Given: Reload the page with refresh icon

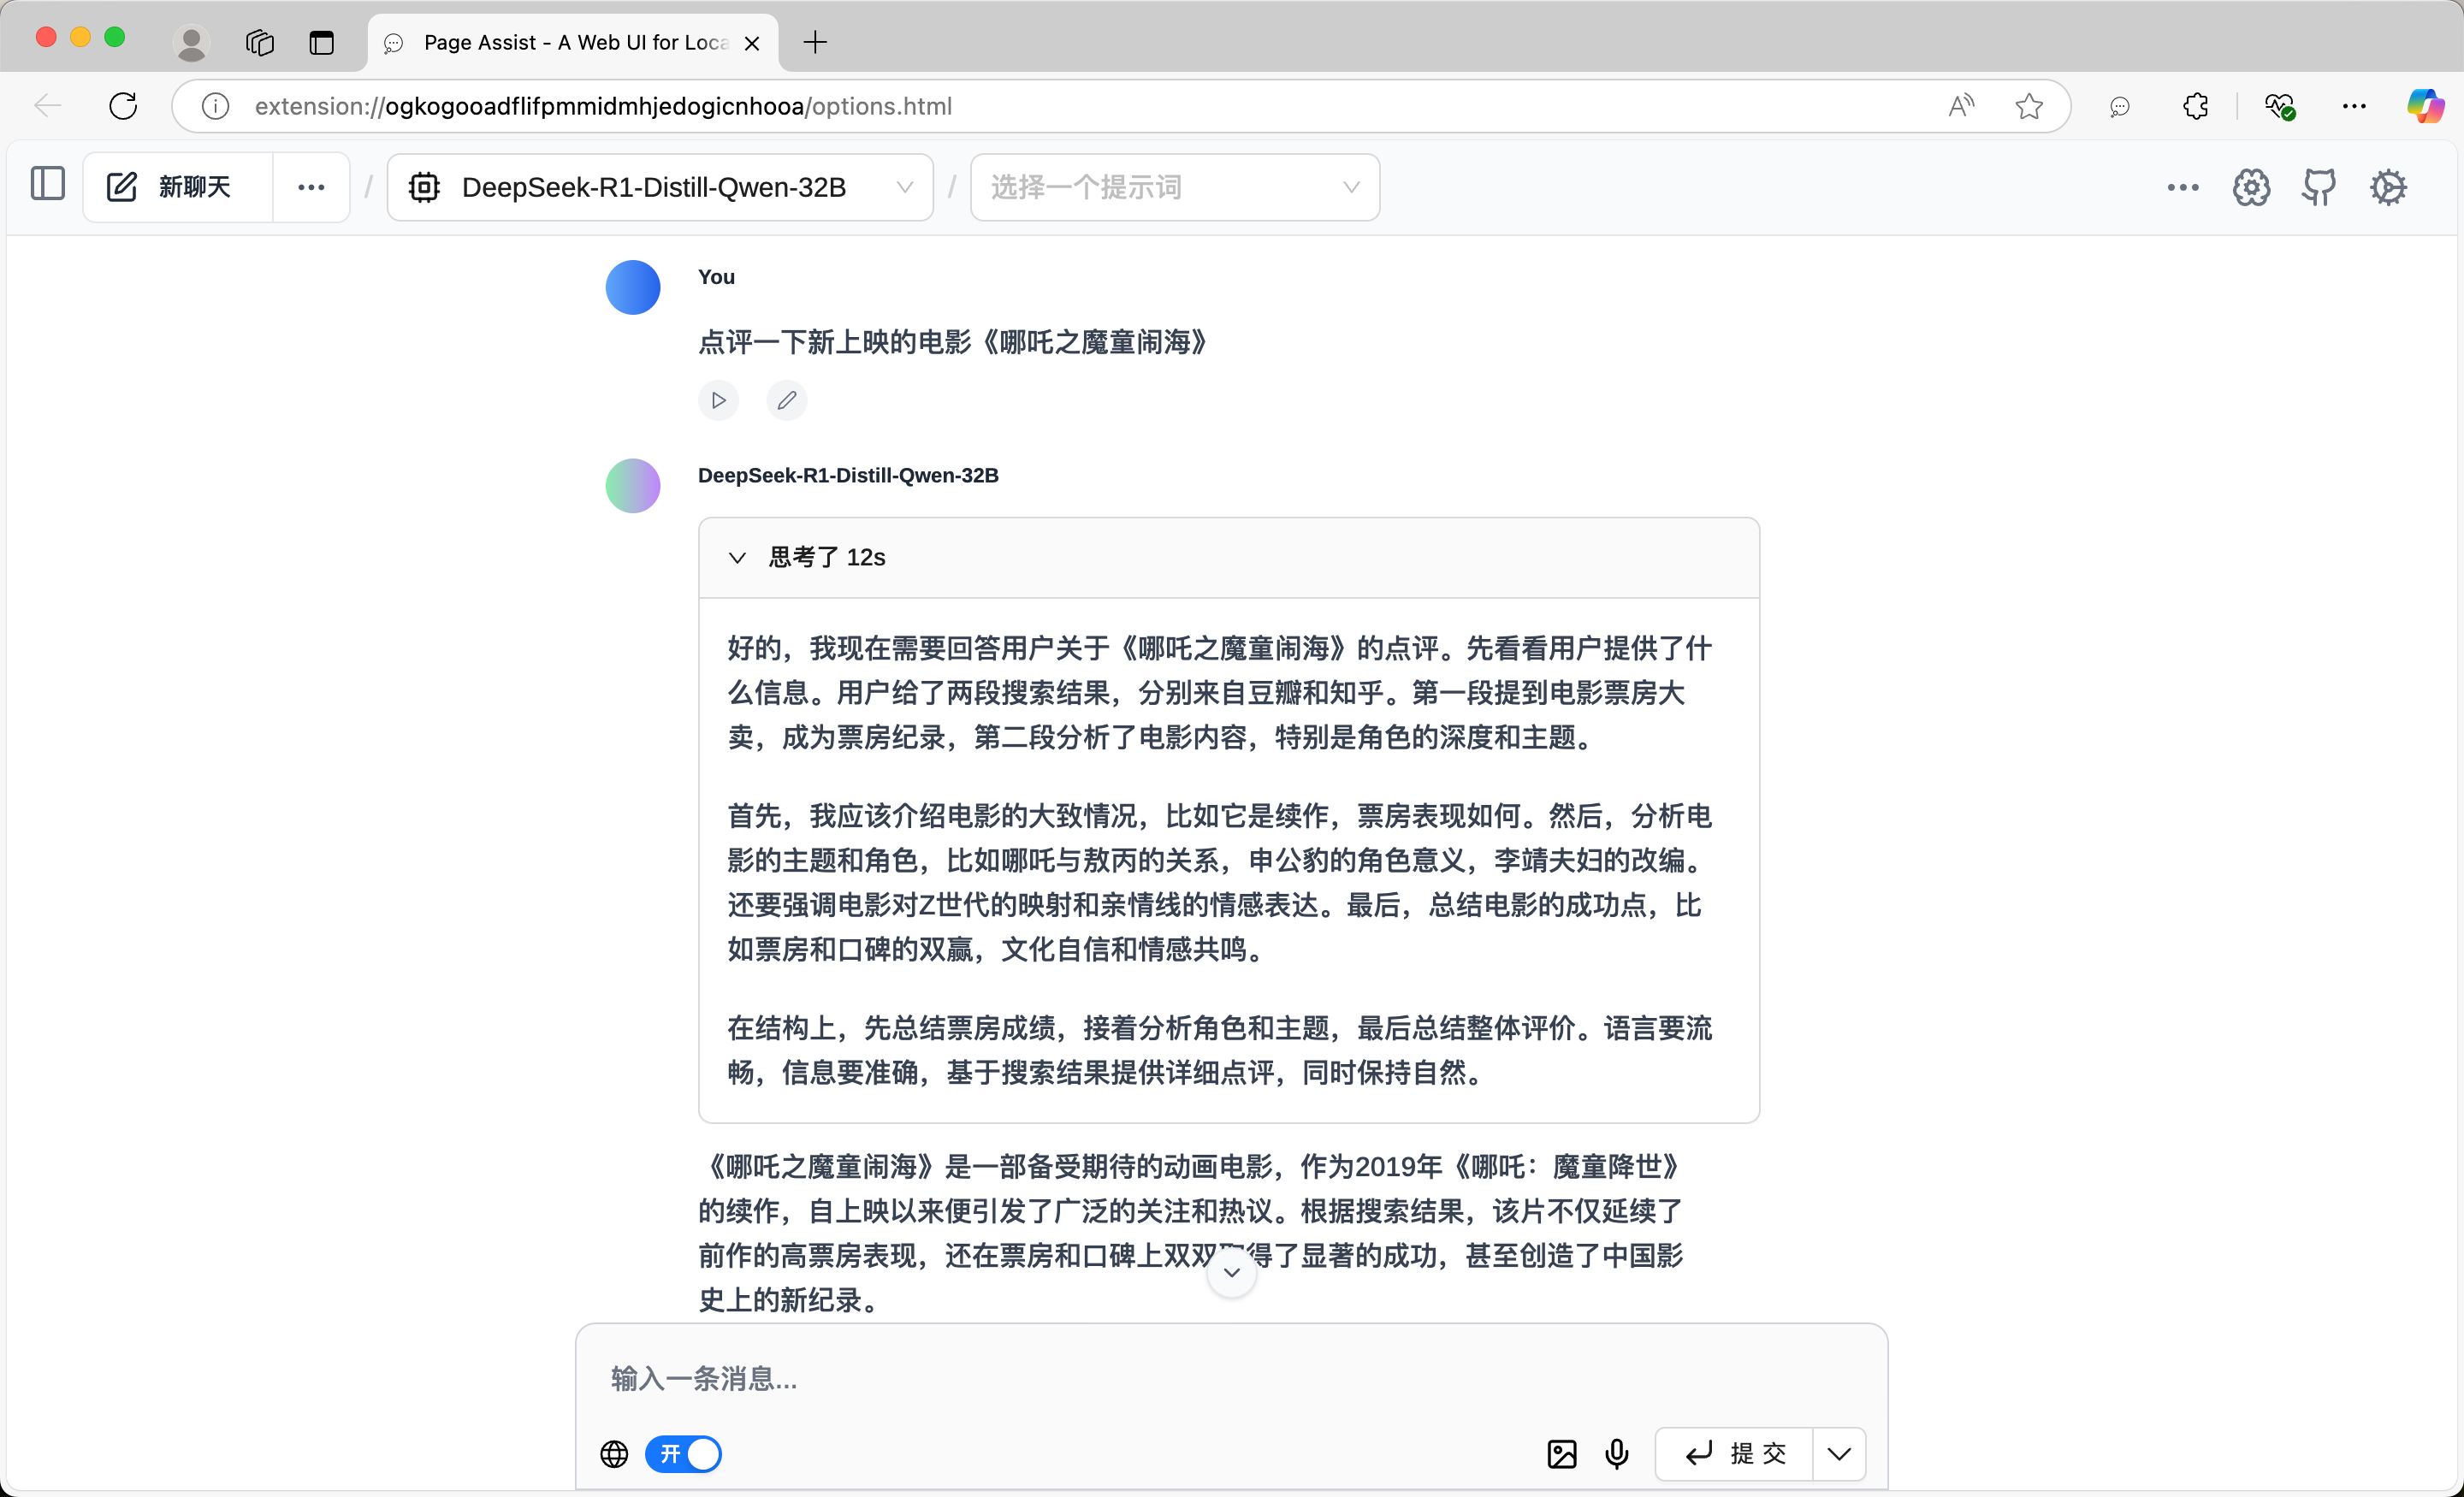Looking at the screenshot, I should 123,106.
